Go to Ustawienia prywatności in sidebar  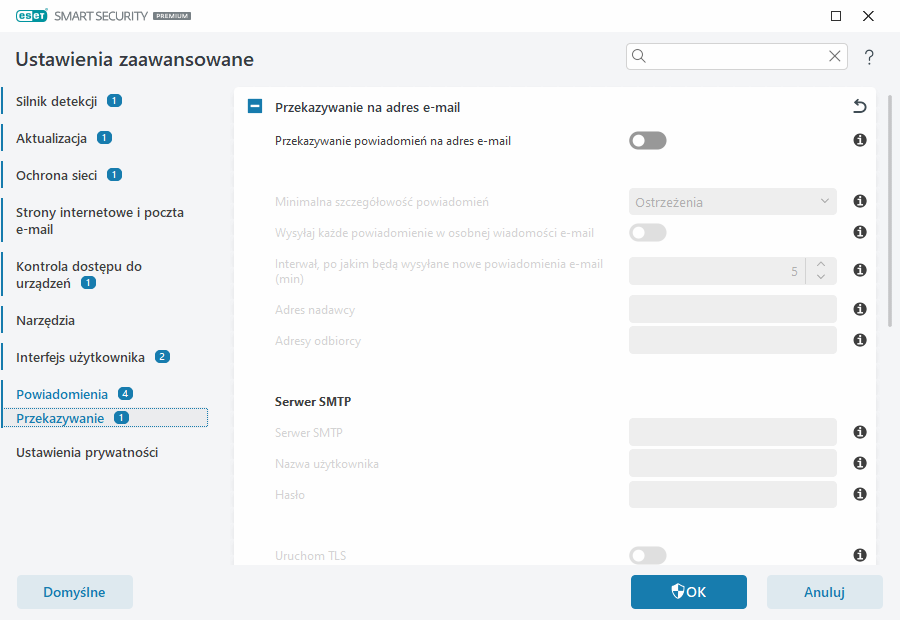tap(87, 452)
